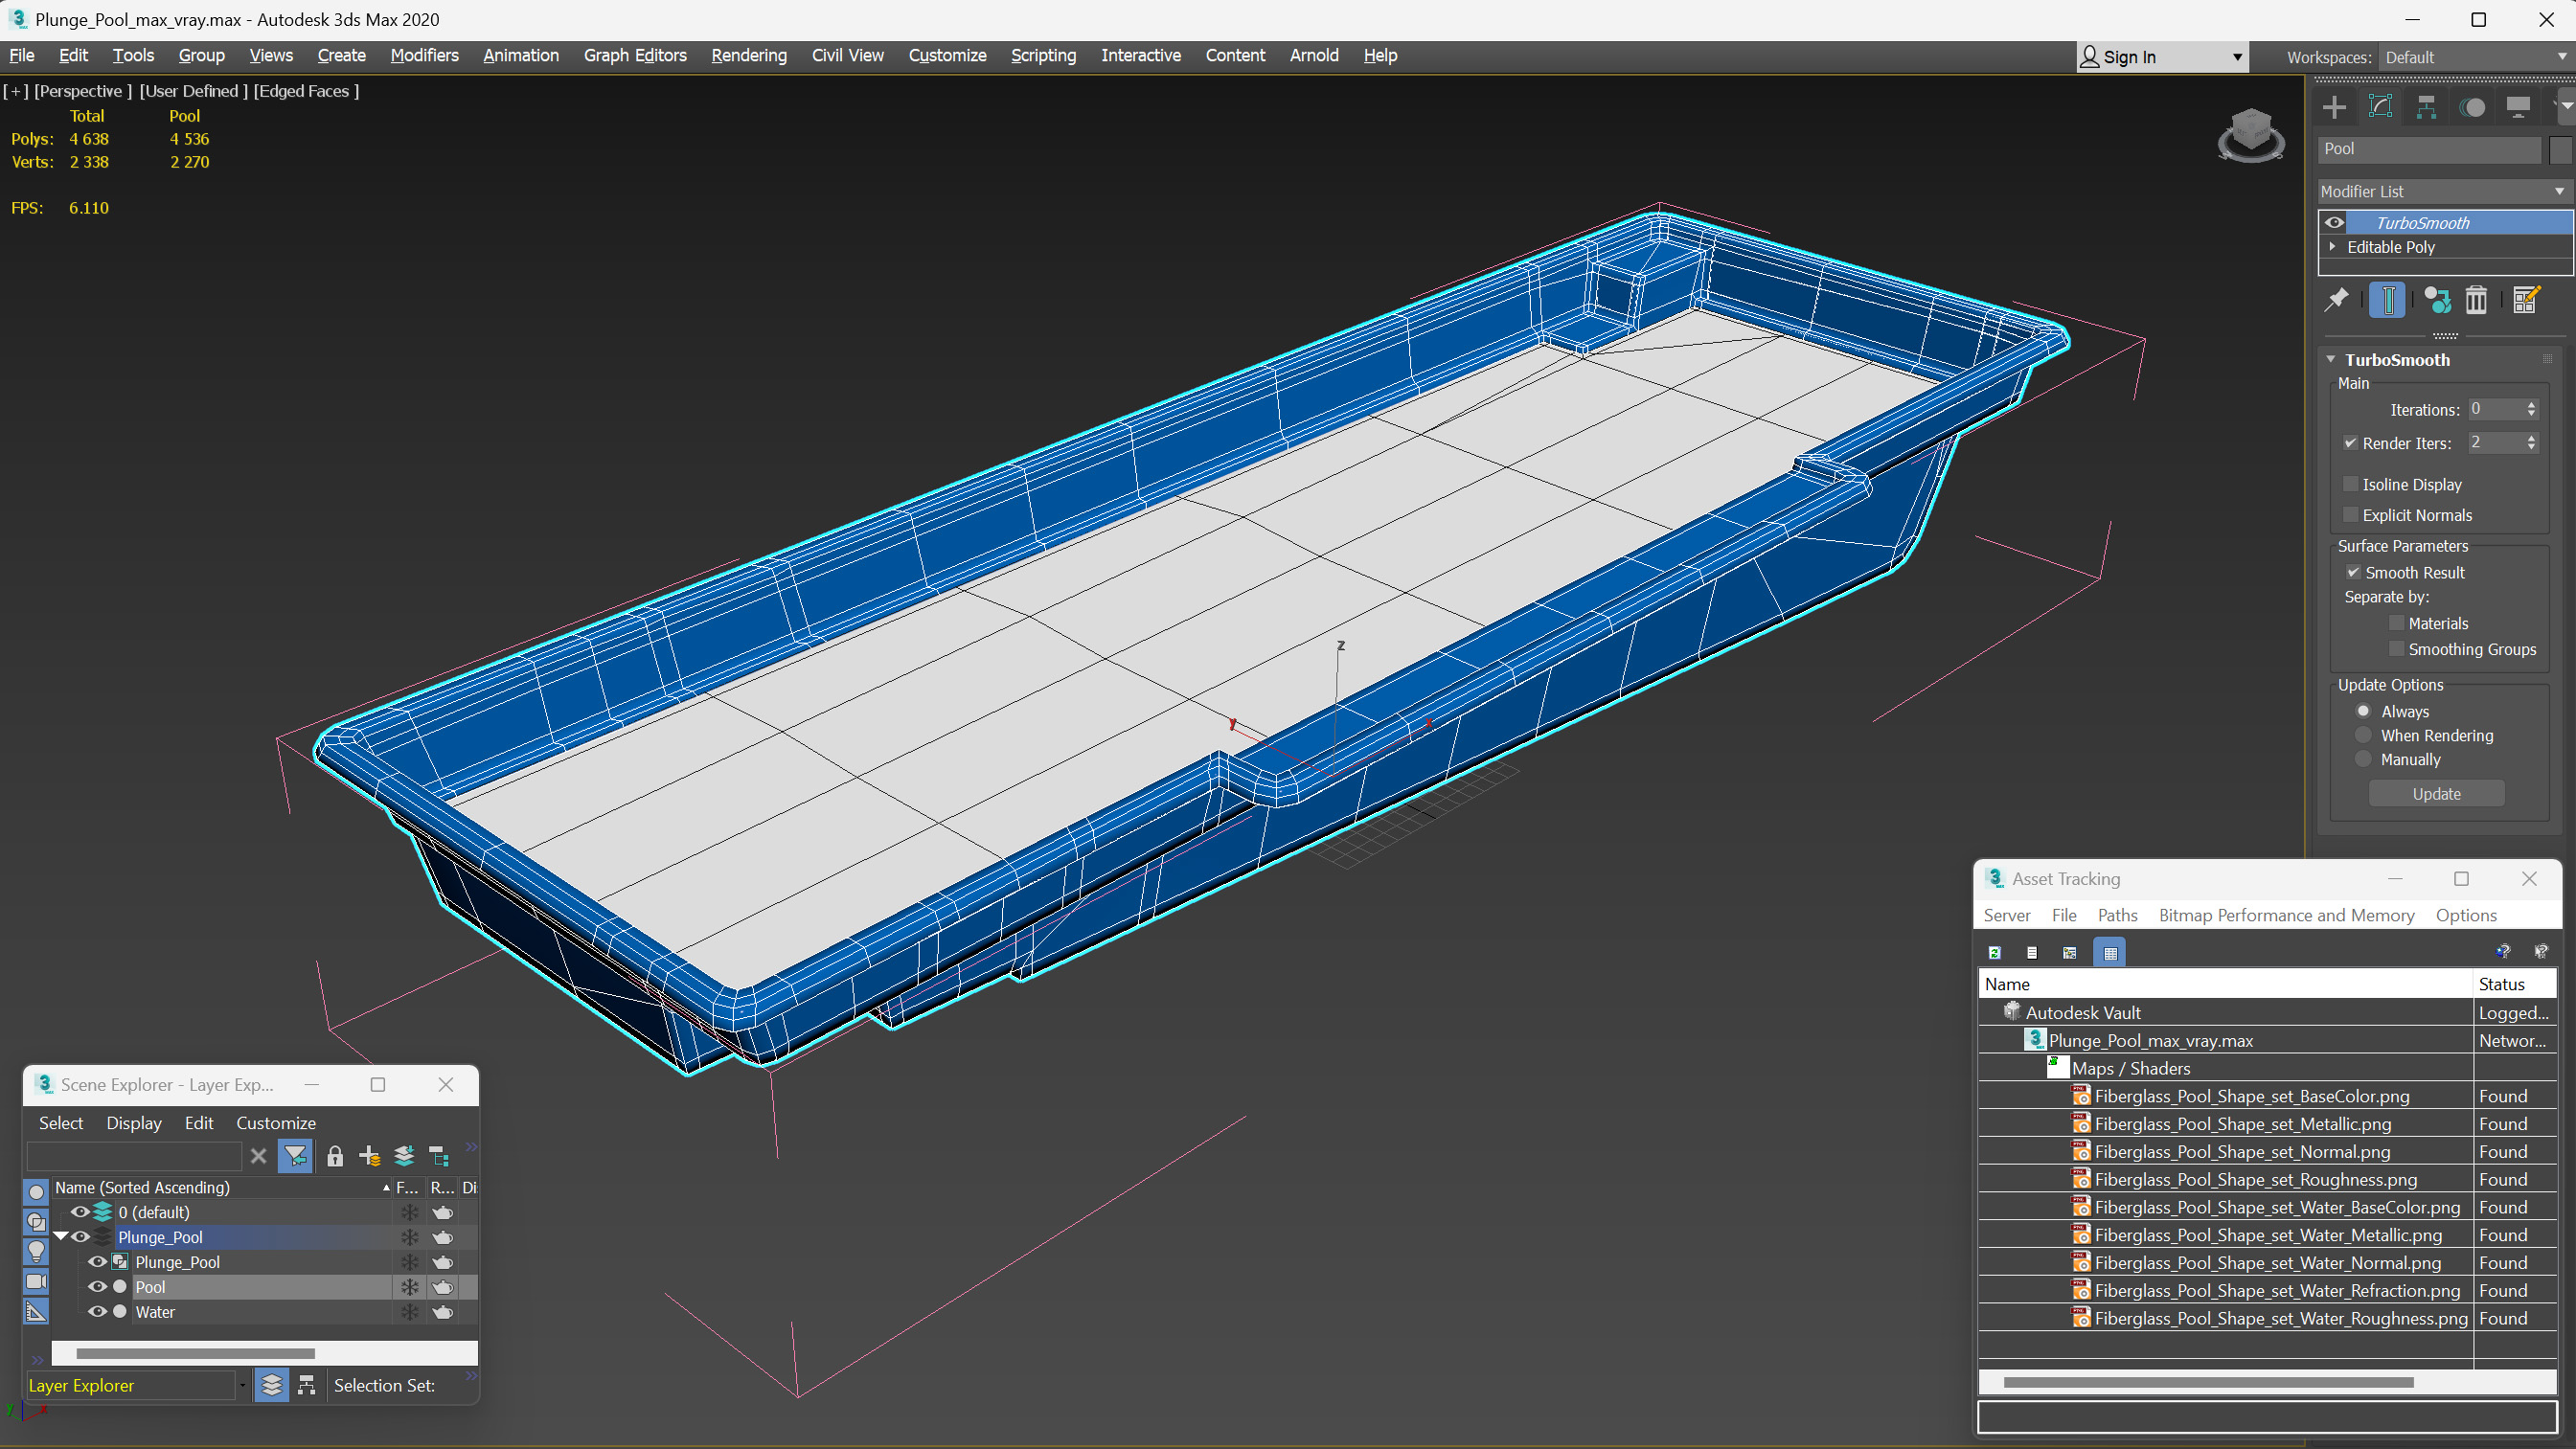This screenshot has width=2576, height=1449.
Task: Open the Display command panel tab
Action: pos(2518,107)
